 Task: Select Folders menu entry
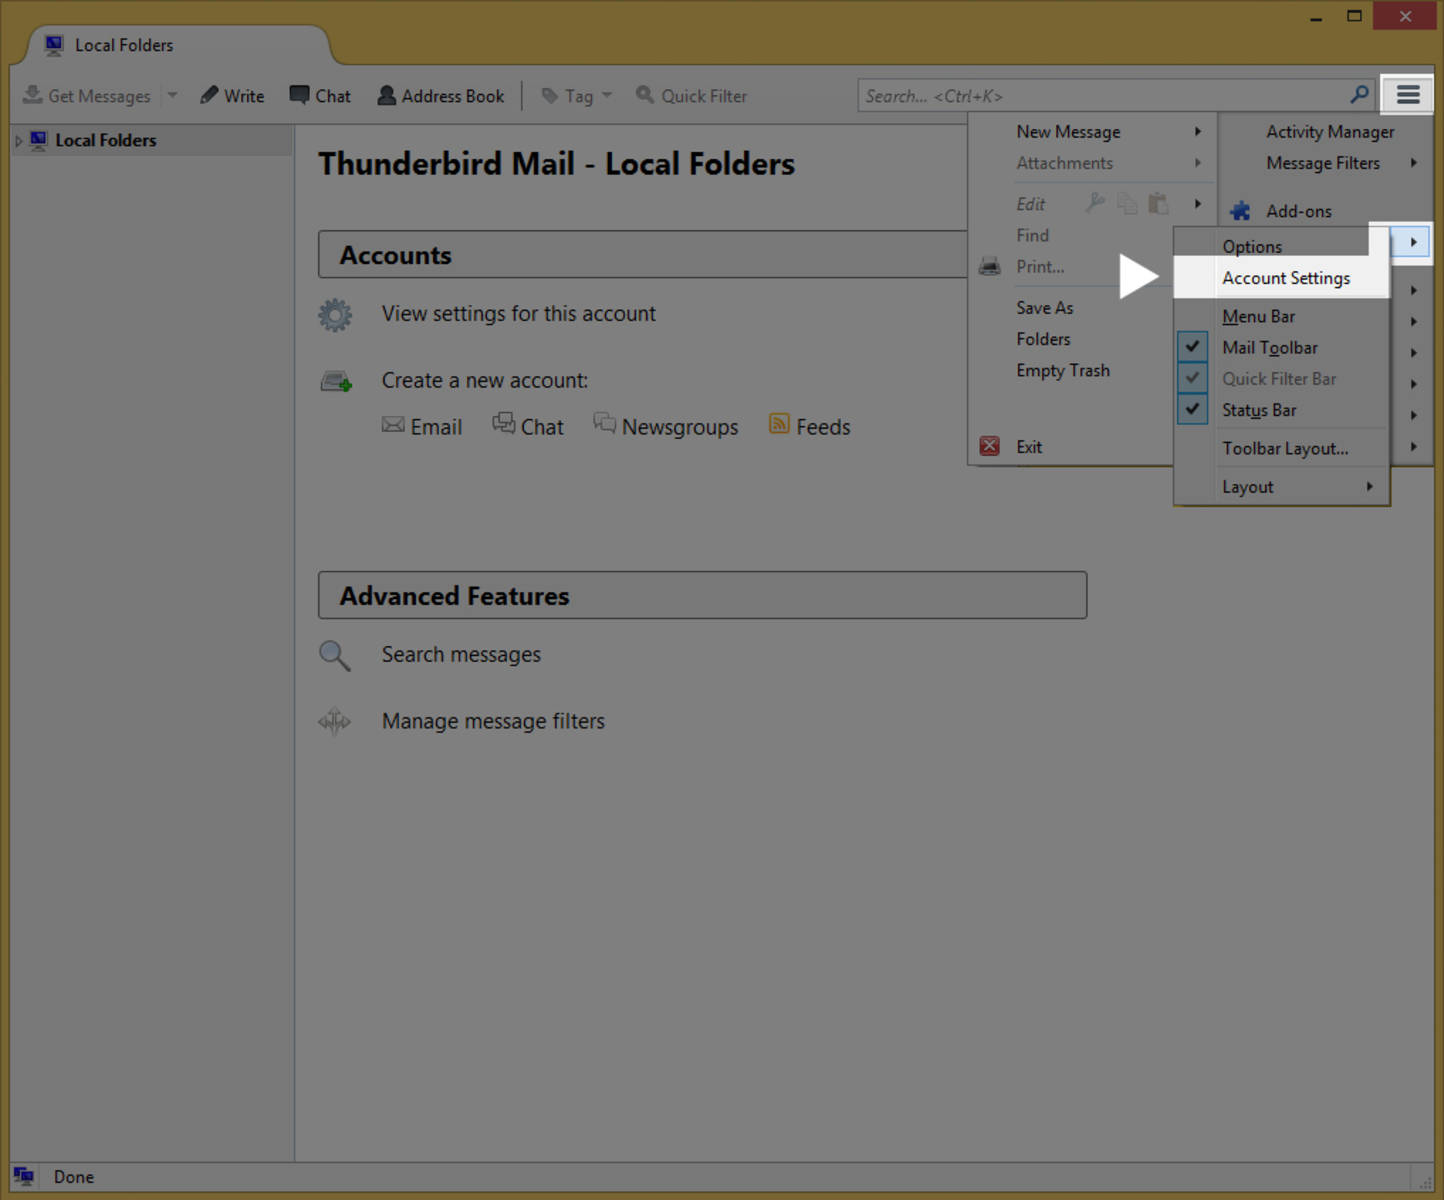1043,339
